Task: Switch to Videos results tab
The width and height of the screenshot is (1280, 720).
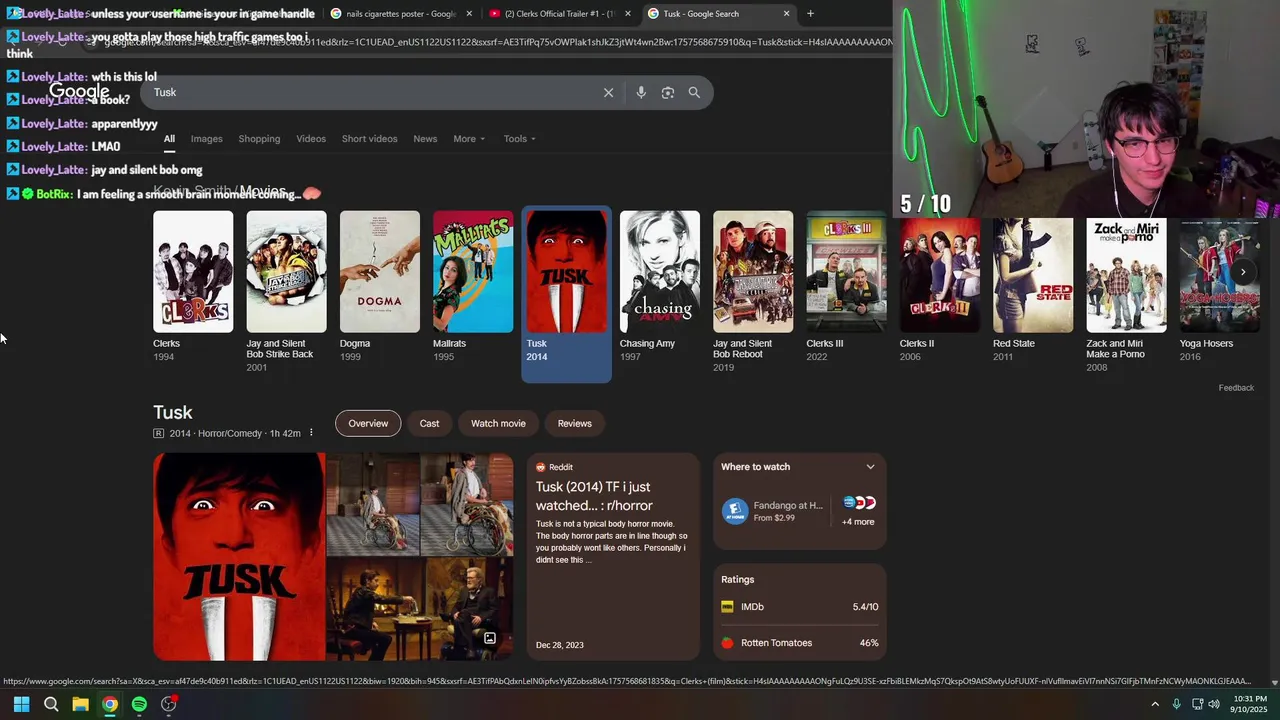Action: 311,139
